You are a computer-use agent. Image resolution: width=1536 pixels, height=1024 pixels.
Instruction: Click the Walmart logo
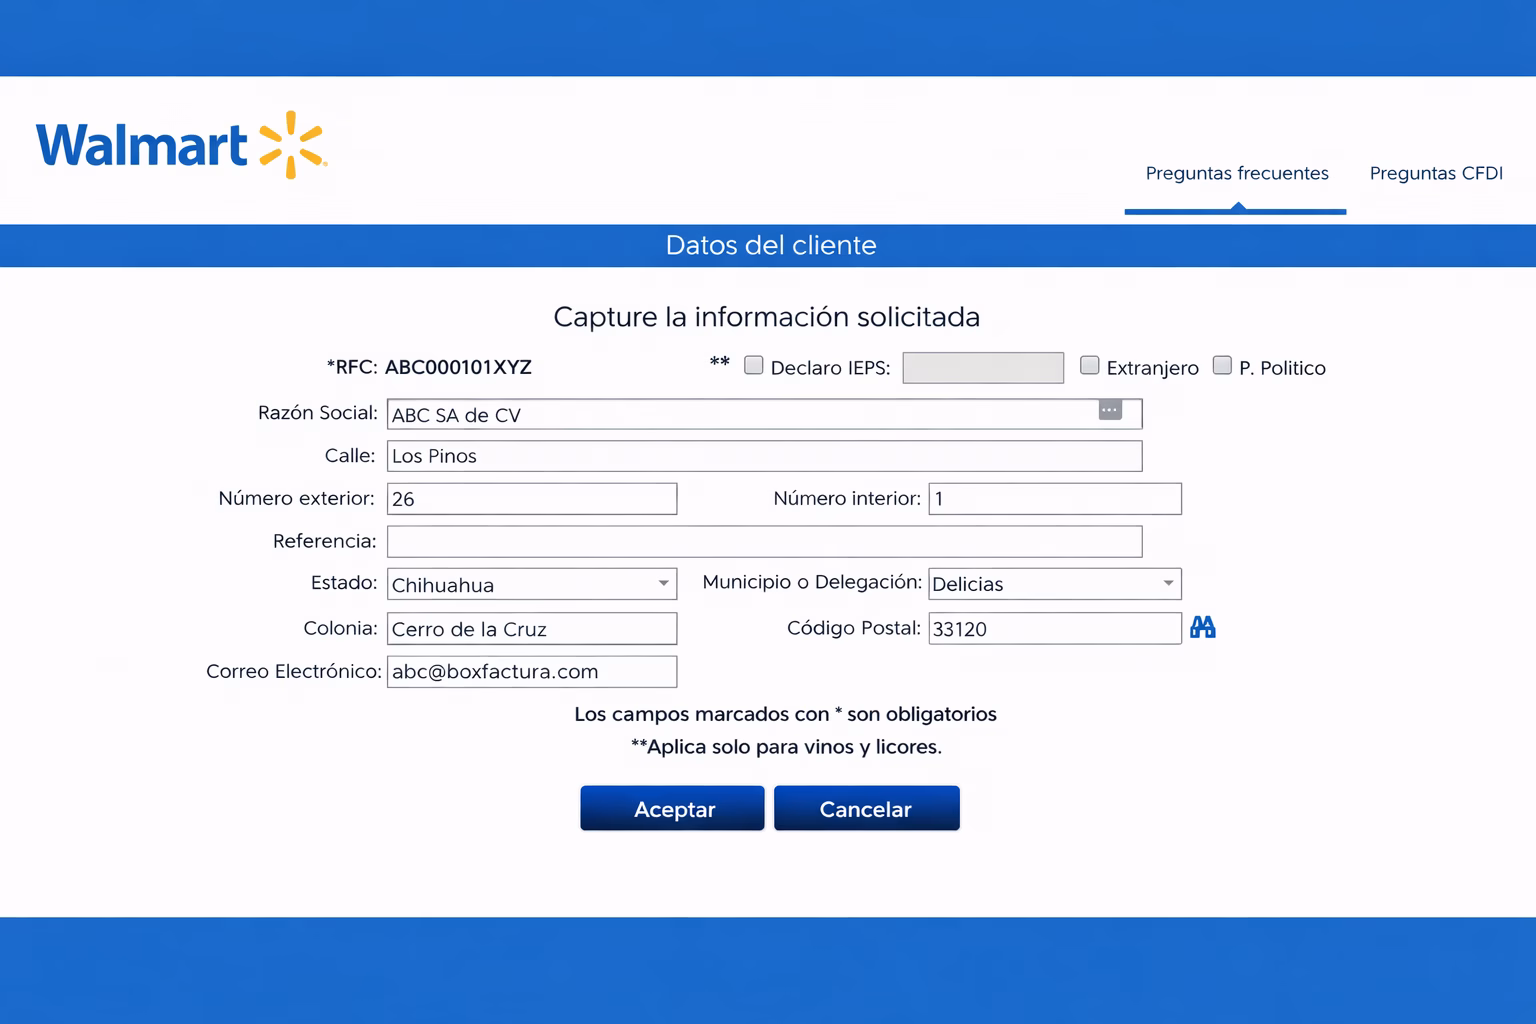(x=181, y=145)
